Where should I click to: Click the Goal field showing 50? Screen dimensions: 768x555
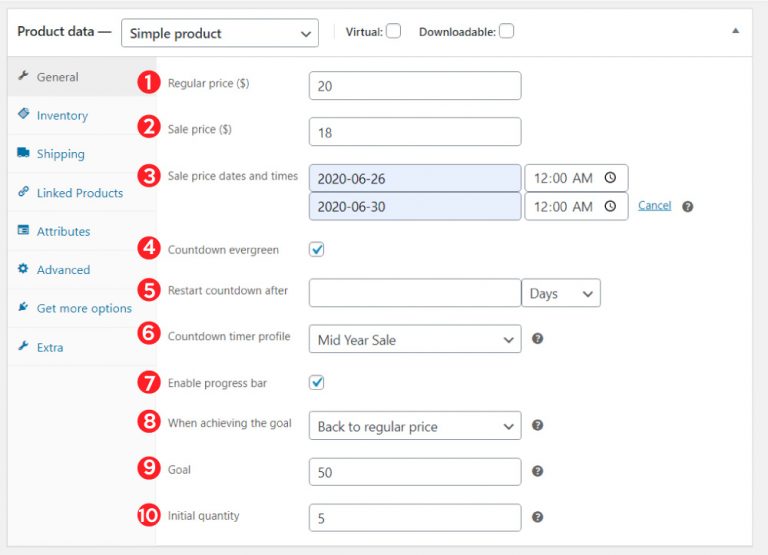[x=415, y=472]
